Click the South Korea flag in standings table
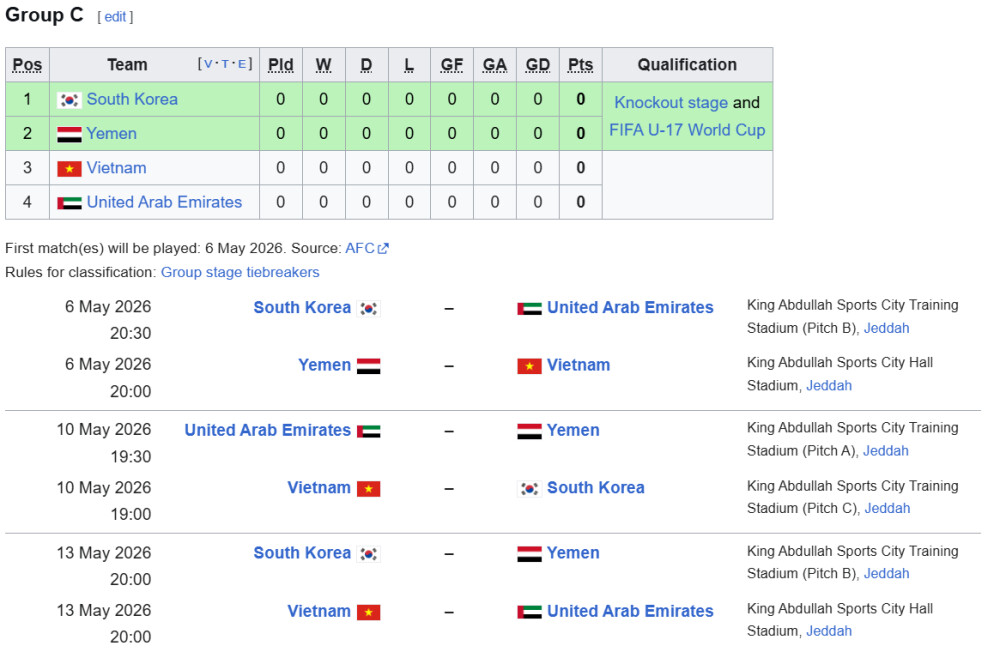 coord(69,100)
